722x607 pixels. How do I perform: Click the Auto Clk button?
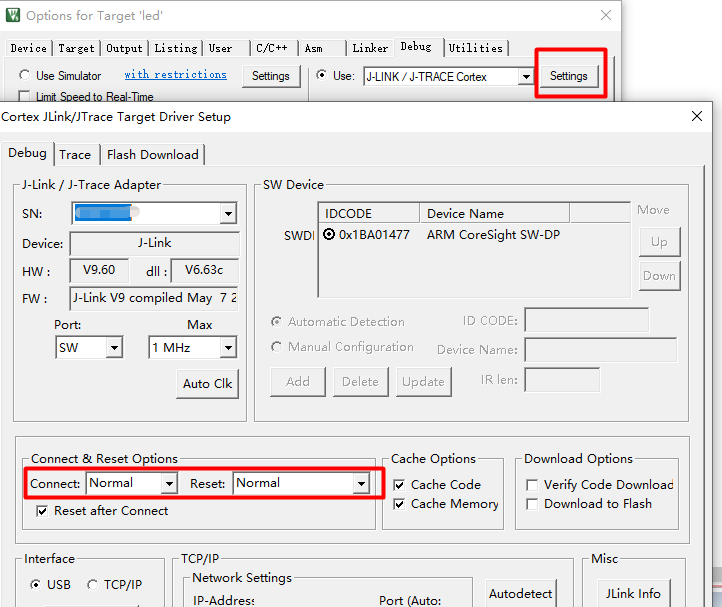208,384
